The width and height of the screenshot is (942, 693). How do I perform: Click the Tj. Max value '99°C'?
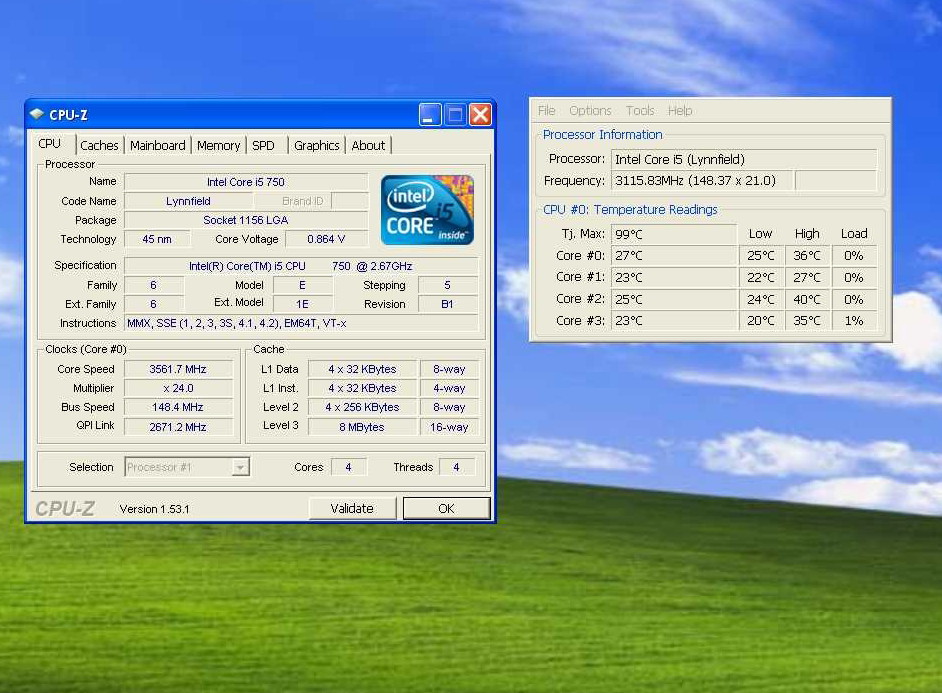click(673, 234)
